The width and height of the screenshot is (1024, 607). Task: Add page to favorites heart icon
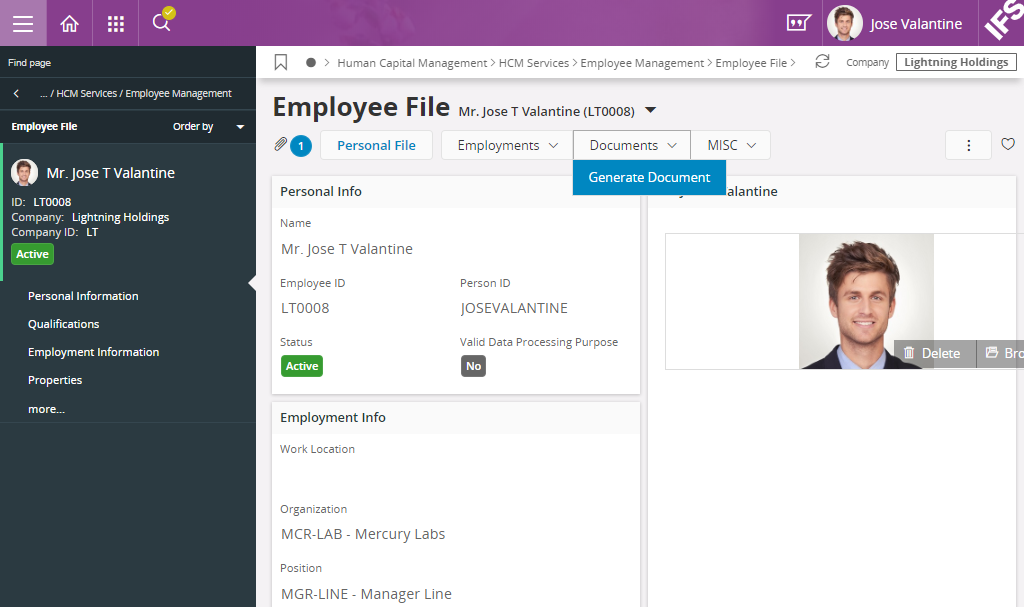(x=1008, y=145)
